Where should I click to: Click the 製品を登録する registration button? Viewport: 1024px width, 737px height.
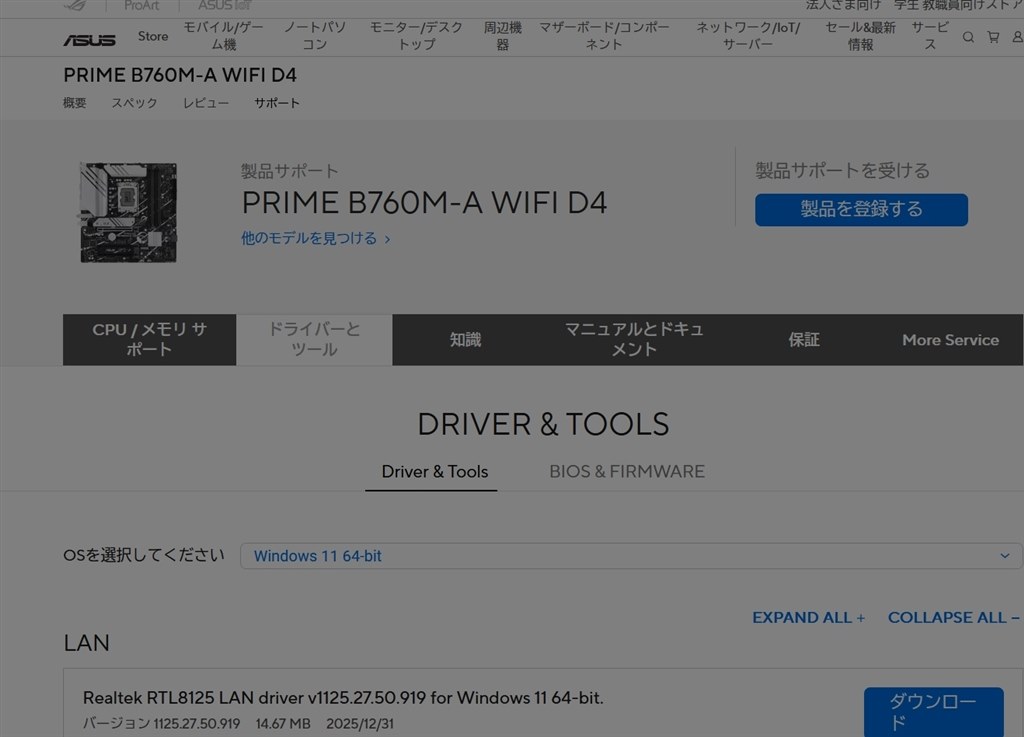tap(861, 210)
